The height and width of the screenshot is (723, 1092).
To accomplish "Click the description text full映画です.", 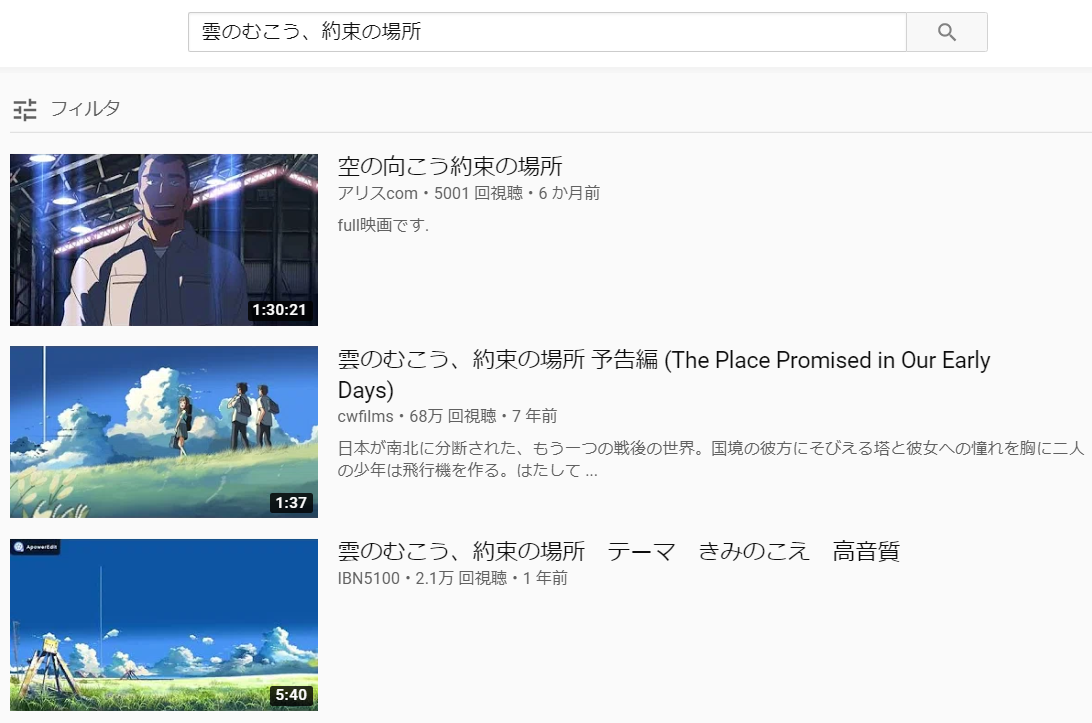I will click(383, 225).
